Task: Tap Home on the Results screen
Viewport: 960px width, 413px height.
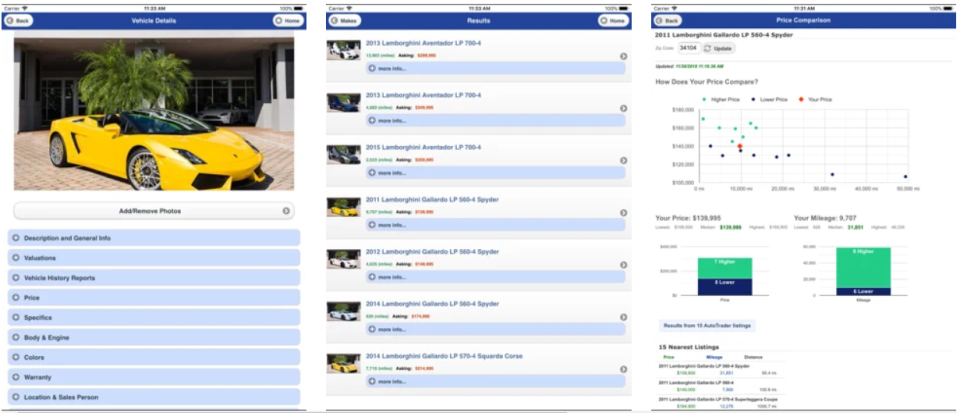Action: 613,21
